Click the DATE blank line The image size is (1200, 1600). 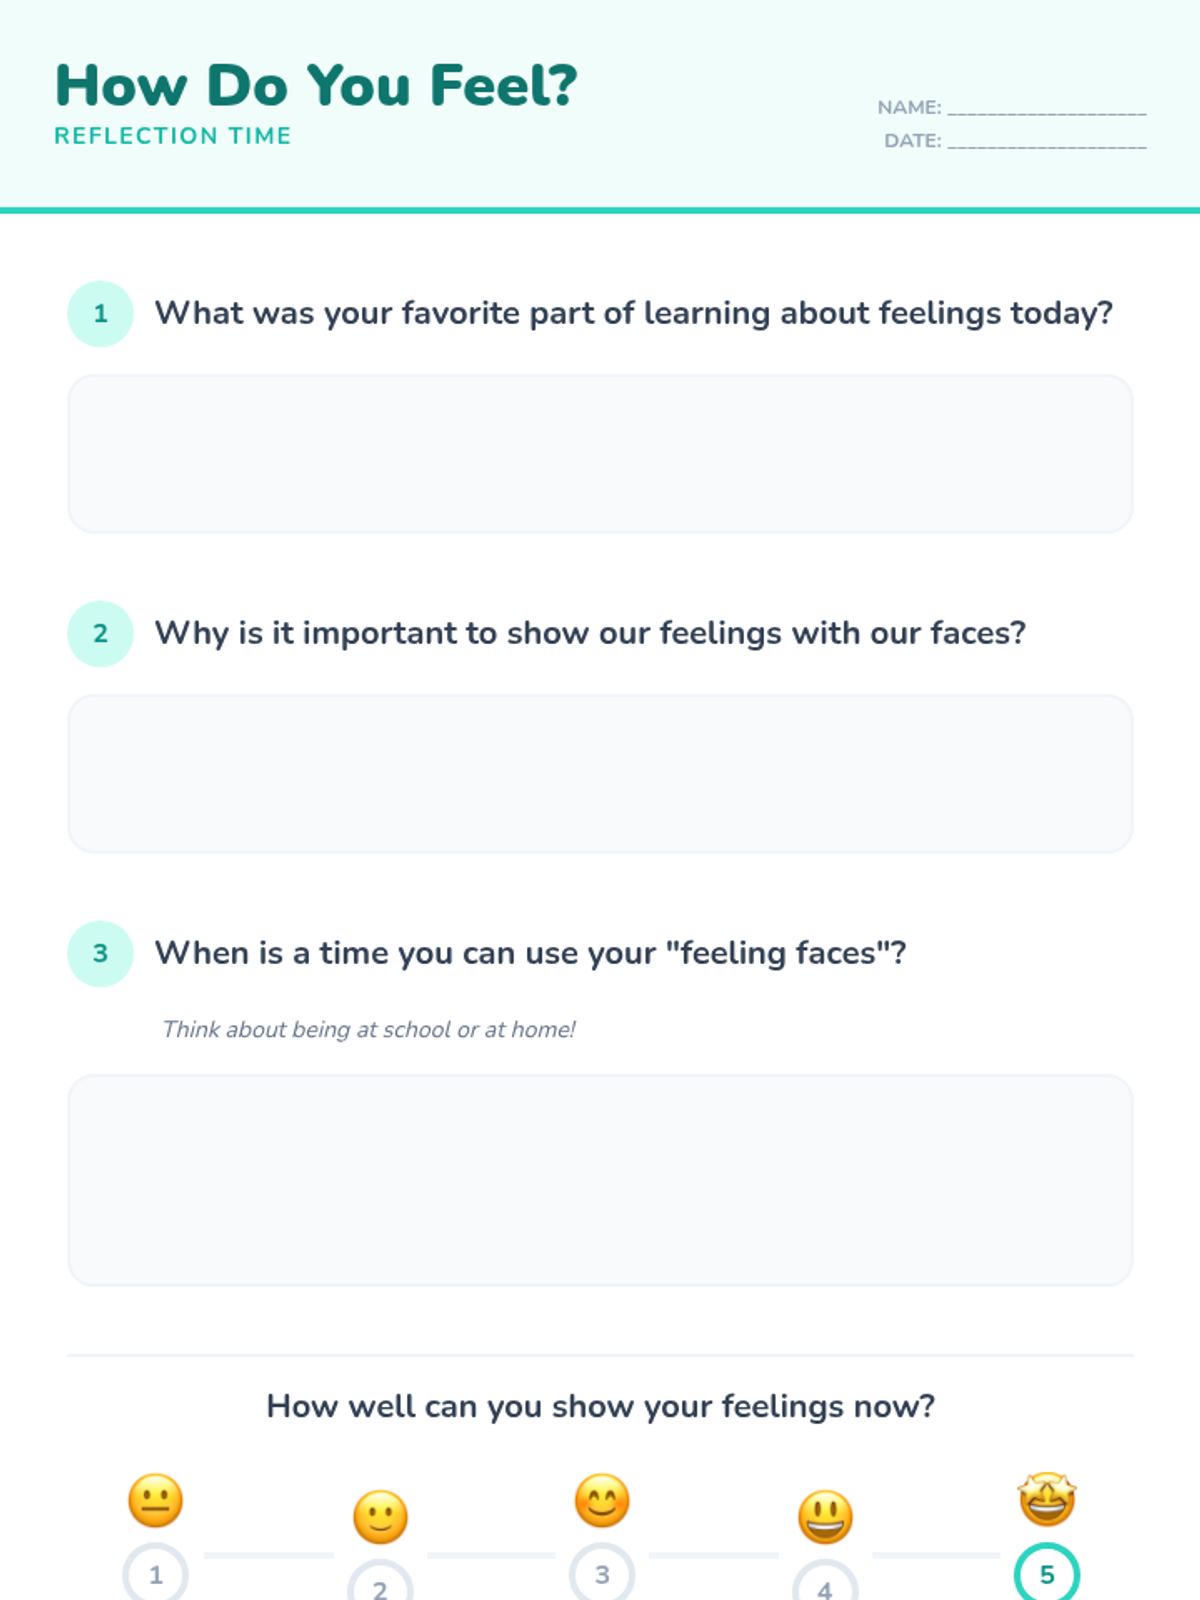(1046, 143)
